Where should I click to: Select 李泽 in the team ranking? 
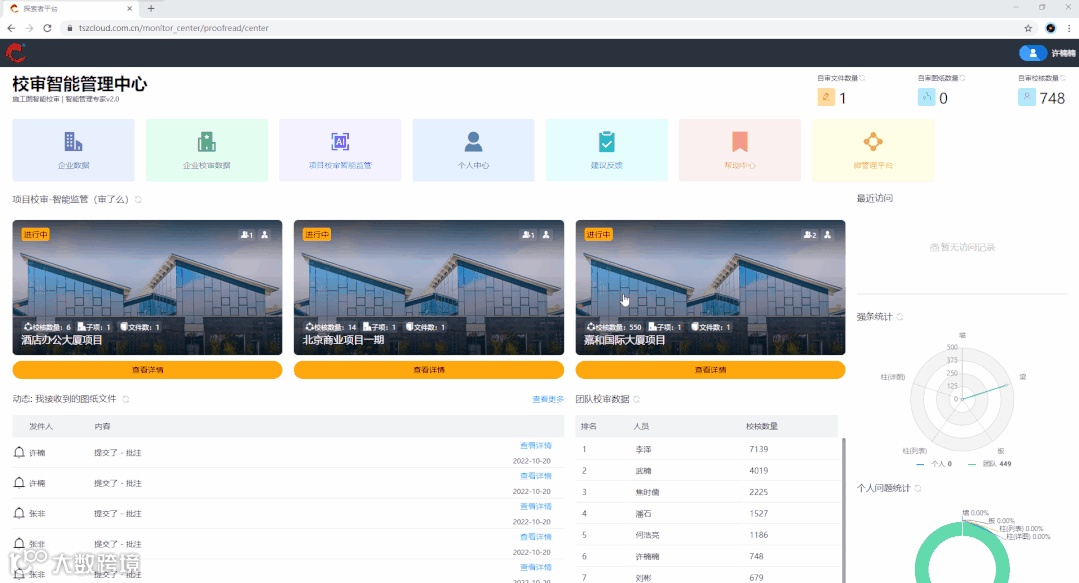(x=643, y=449)
